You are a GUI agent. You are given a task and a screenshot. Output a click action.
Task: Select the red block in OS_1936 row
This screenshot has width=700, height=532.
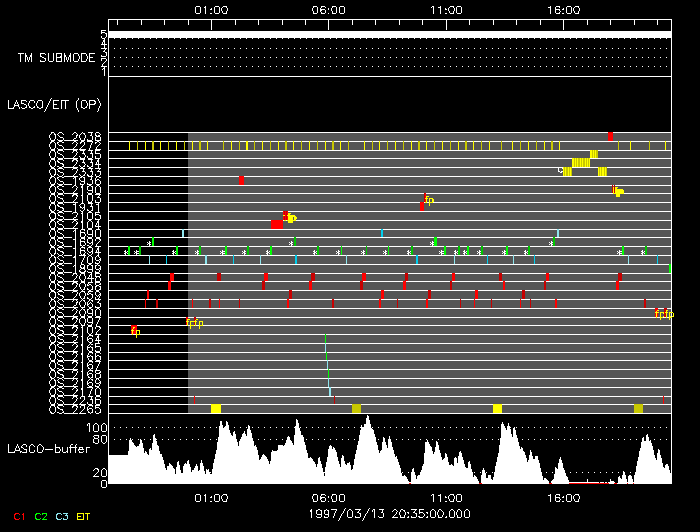(x=242, y=180)
